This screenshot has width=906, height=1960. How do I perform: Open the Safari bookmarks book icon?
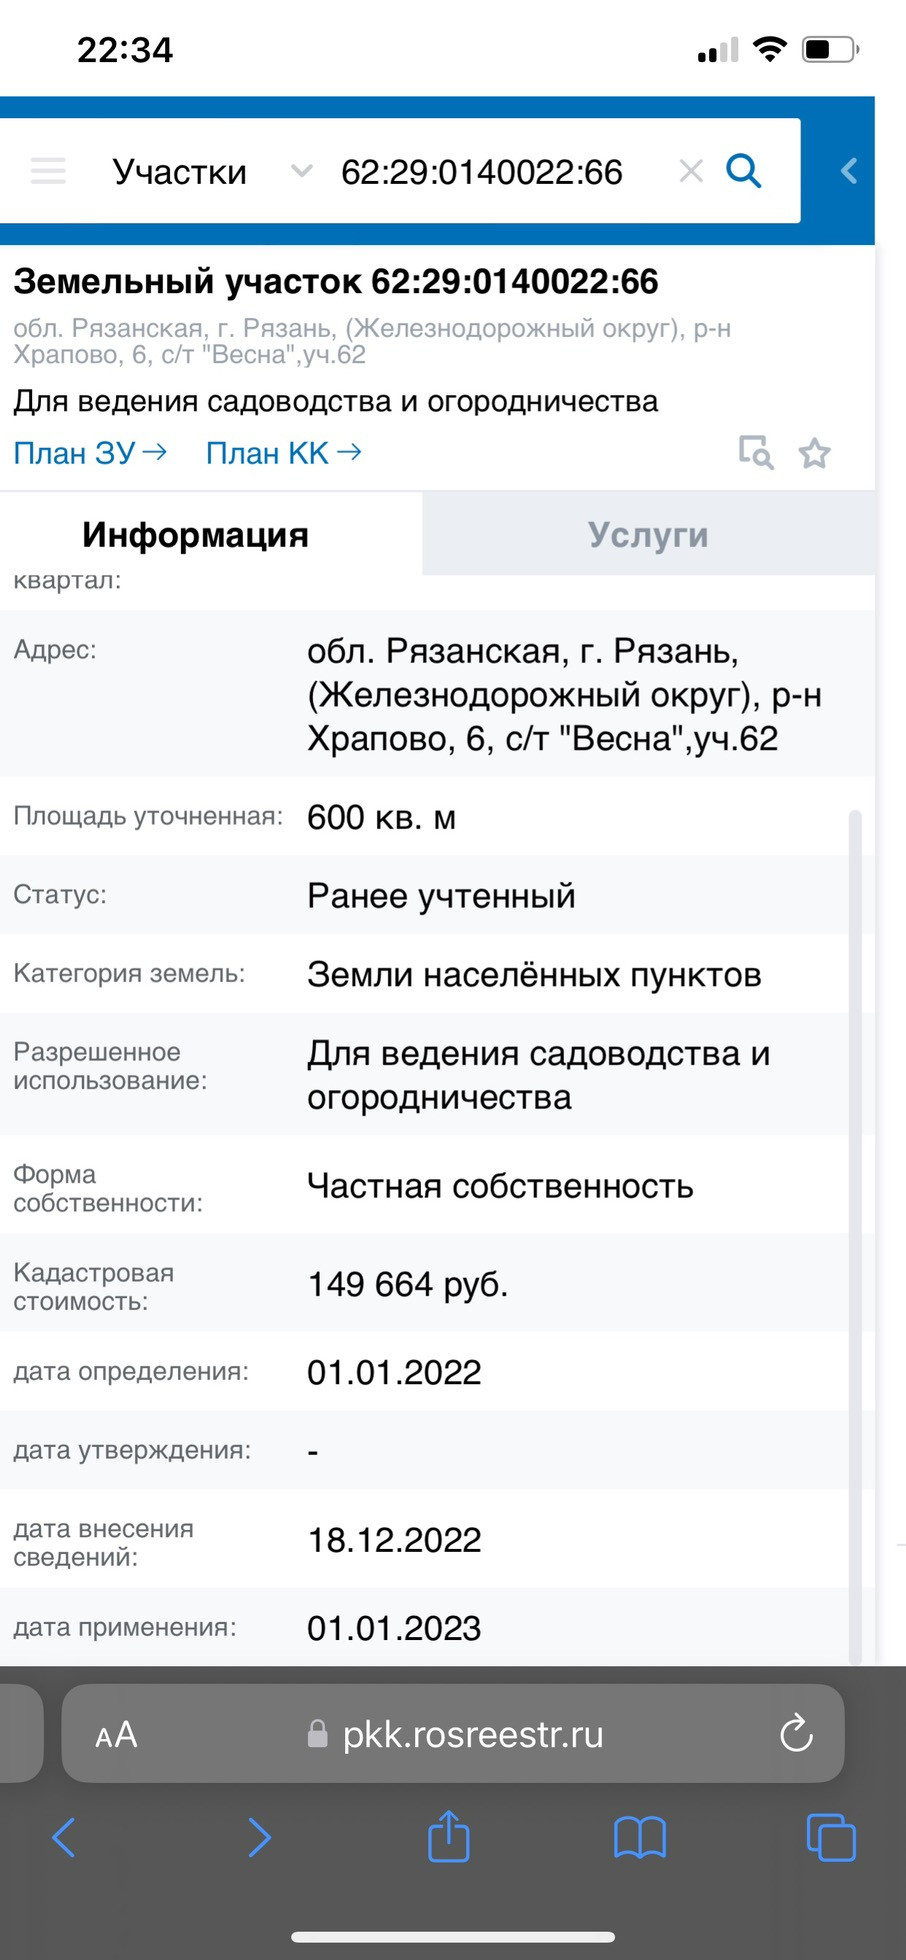coord(640,1837)
